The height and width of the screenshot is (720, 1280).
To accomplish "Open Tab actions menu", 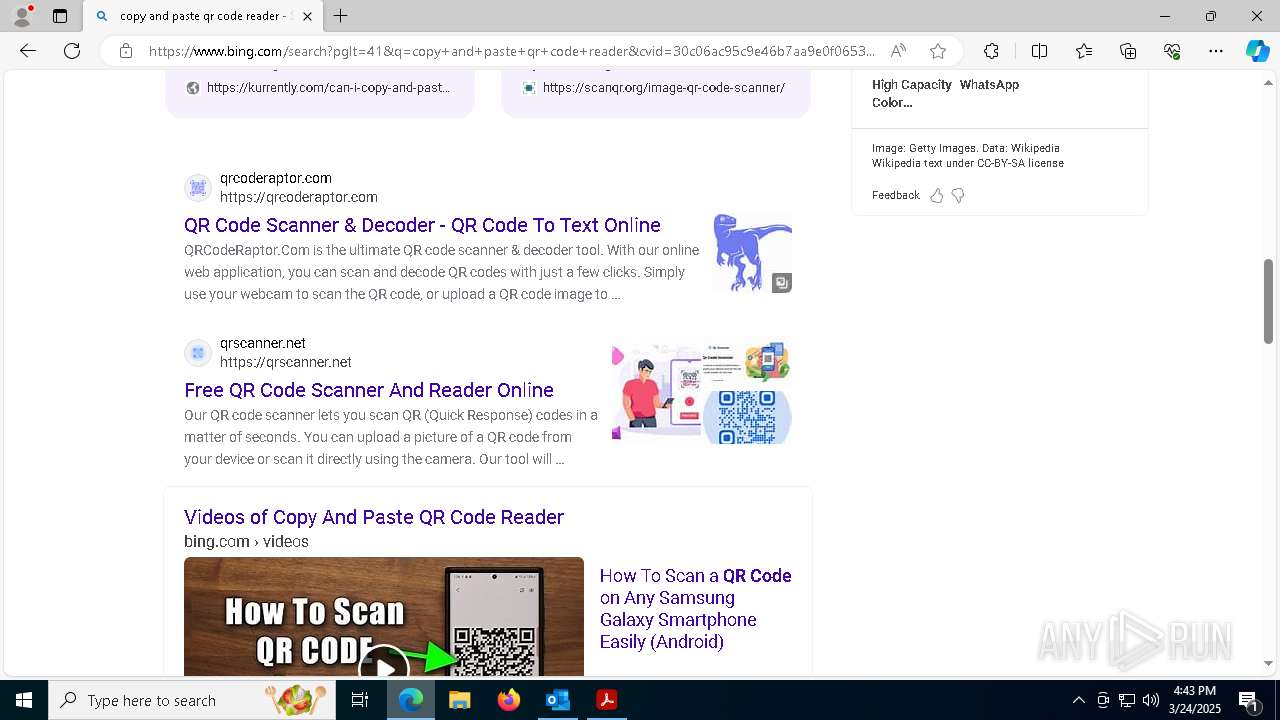I will 60,16.
